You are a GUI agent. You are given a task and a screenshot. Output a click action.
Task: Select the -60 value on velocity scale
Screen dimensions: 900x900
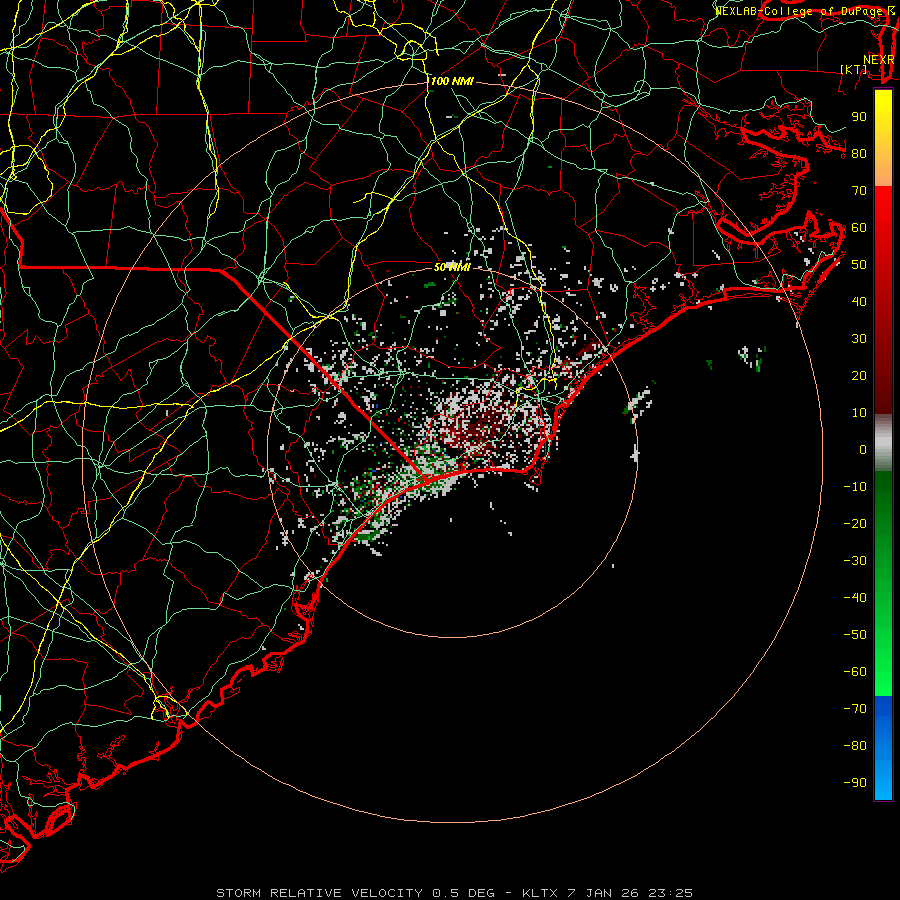tap(855, 672)
